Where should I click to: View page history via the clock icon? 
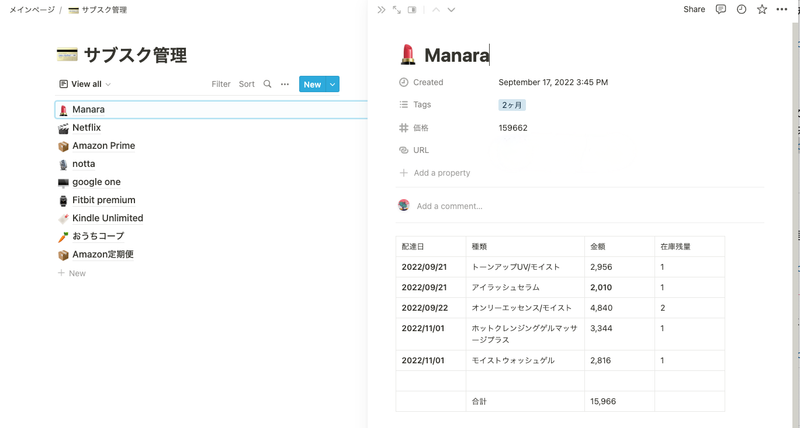[741, 9]
